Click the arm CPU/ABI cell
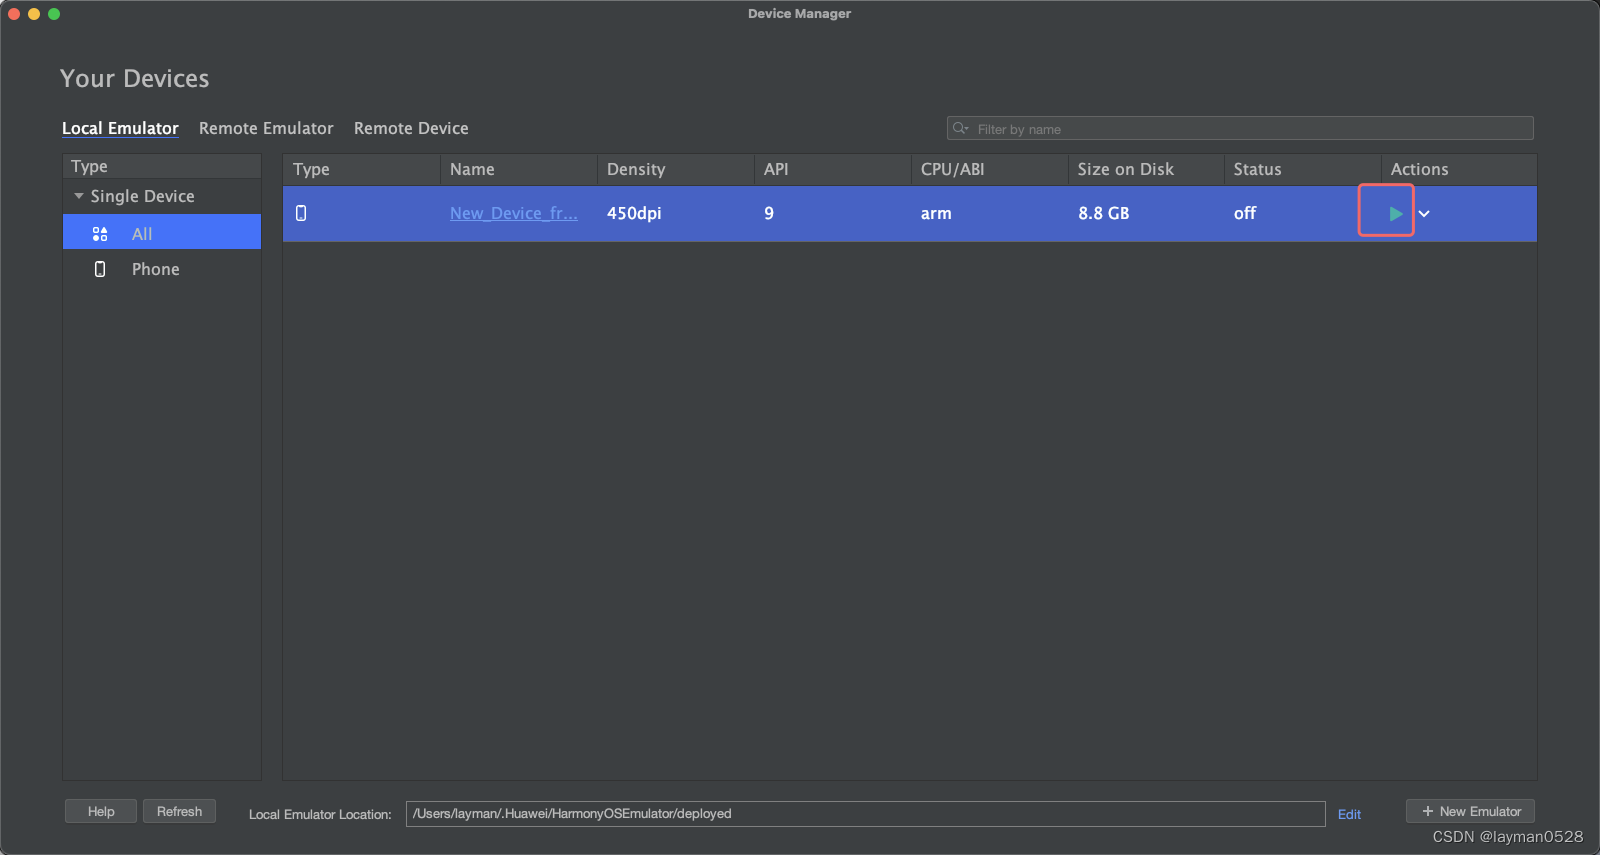Screen dimensions: 1600x855 point(936,213)
